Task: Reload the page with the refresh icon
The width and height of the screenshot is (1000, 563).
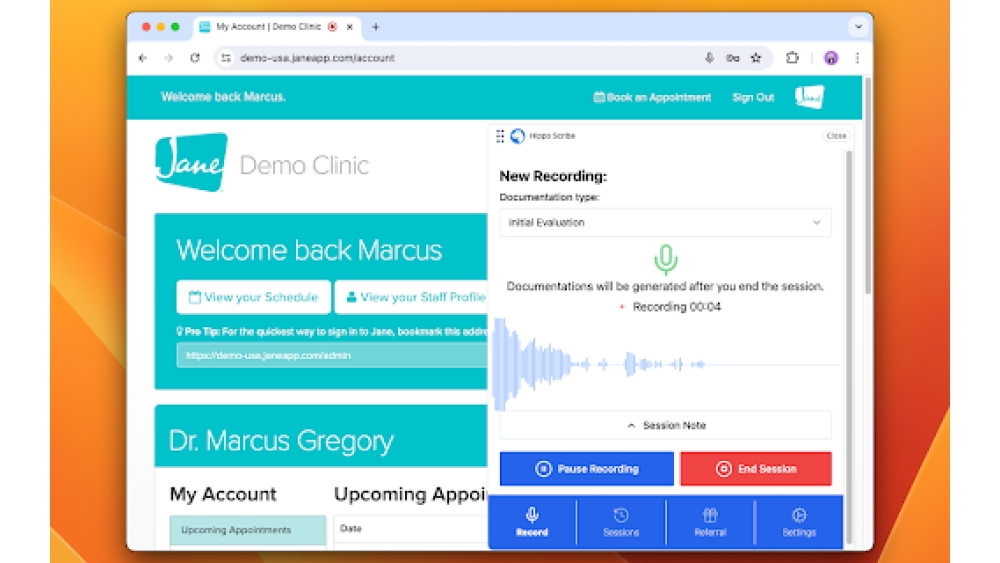Action: pos(195,58)
